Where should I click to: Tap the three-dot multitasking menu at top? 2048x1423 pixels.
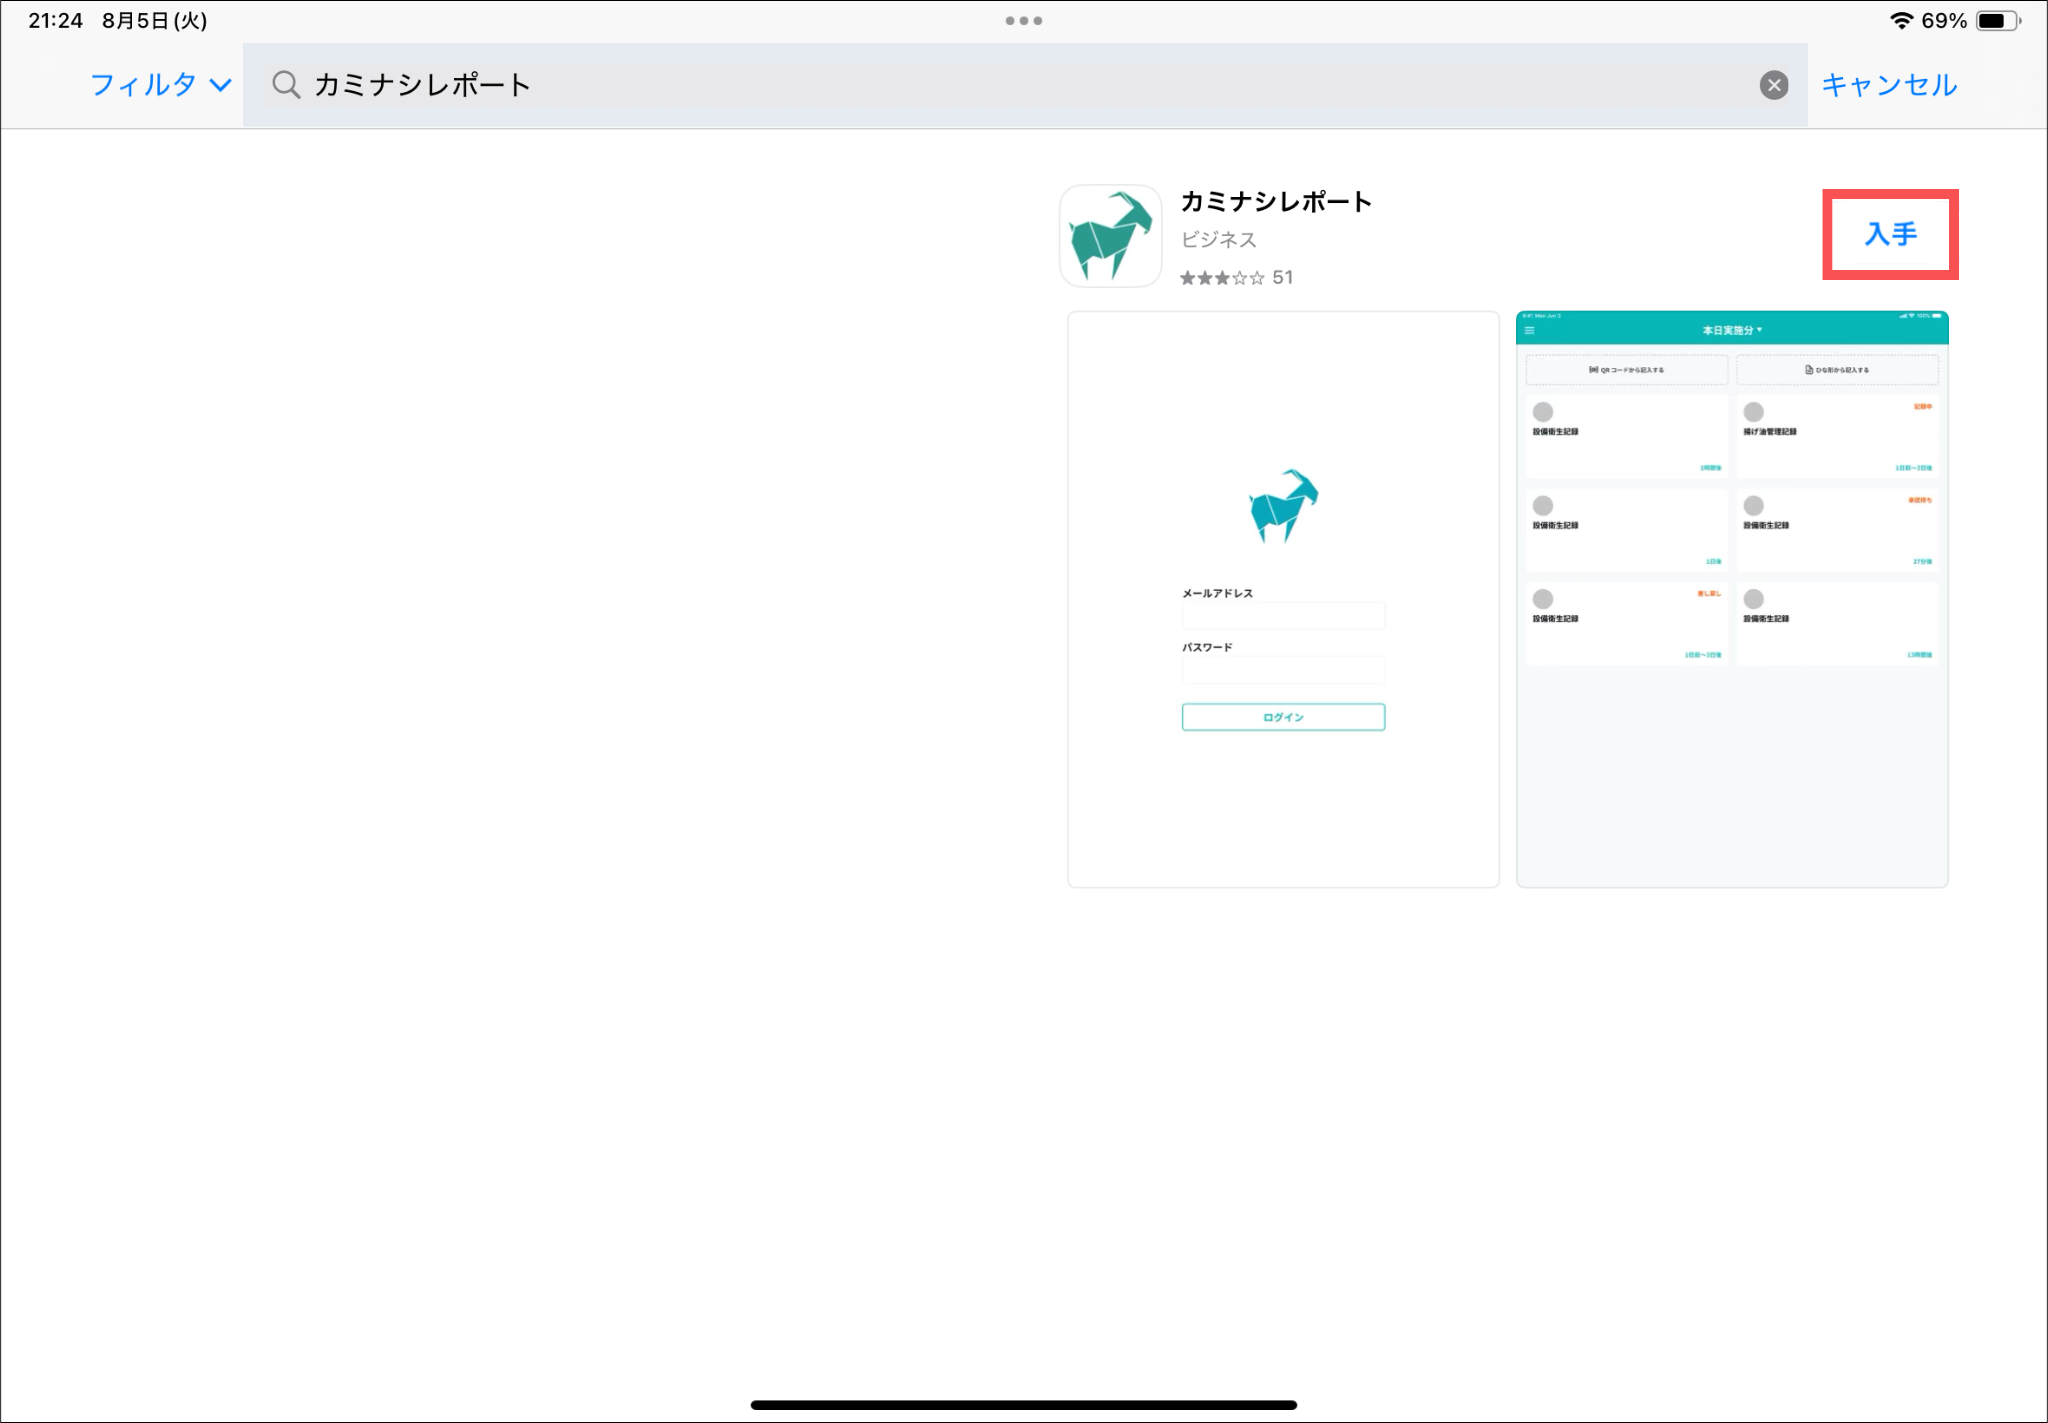click(x=1023, y=20)
